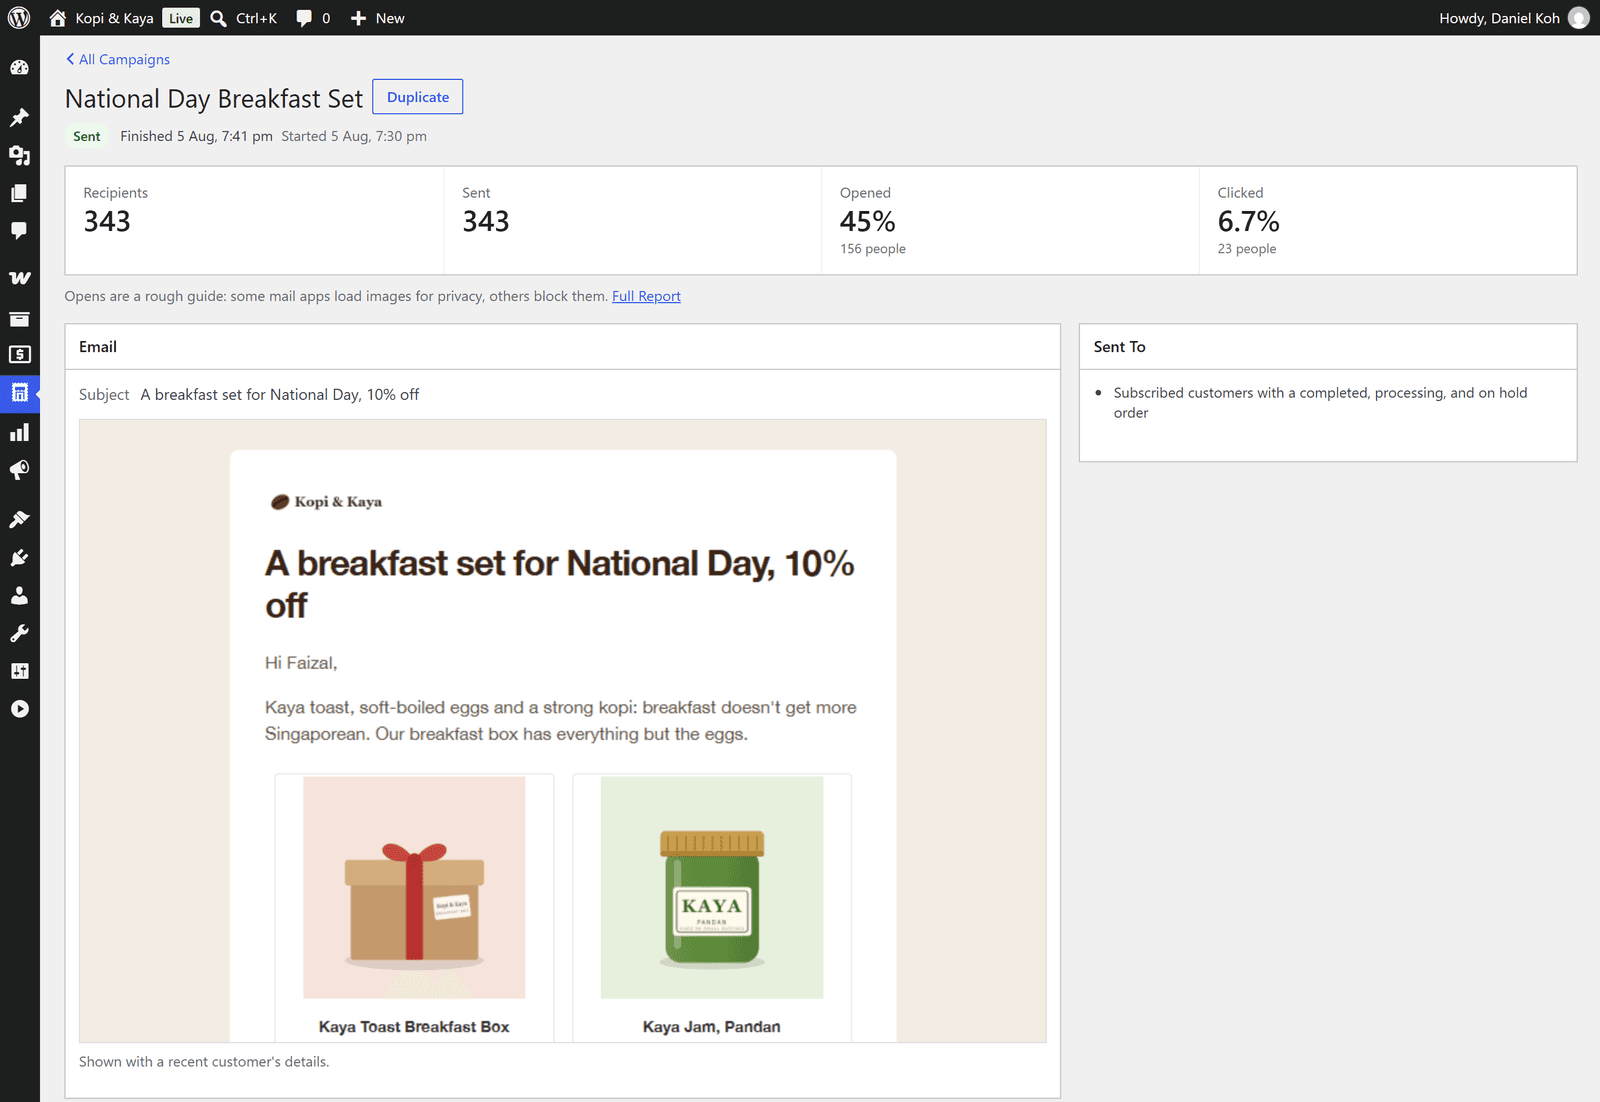This screenshot has height=1102, width=1600.
Task: Open the WooCommerce sidebar icon
Action: (x=19, y=278)
